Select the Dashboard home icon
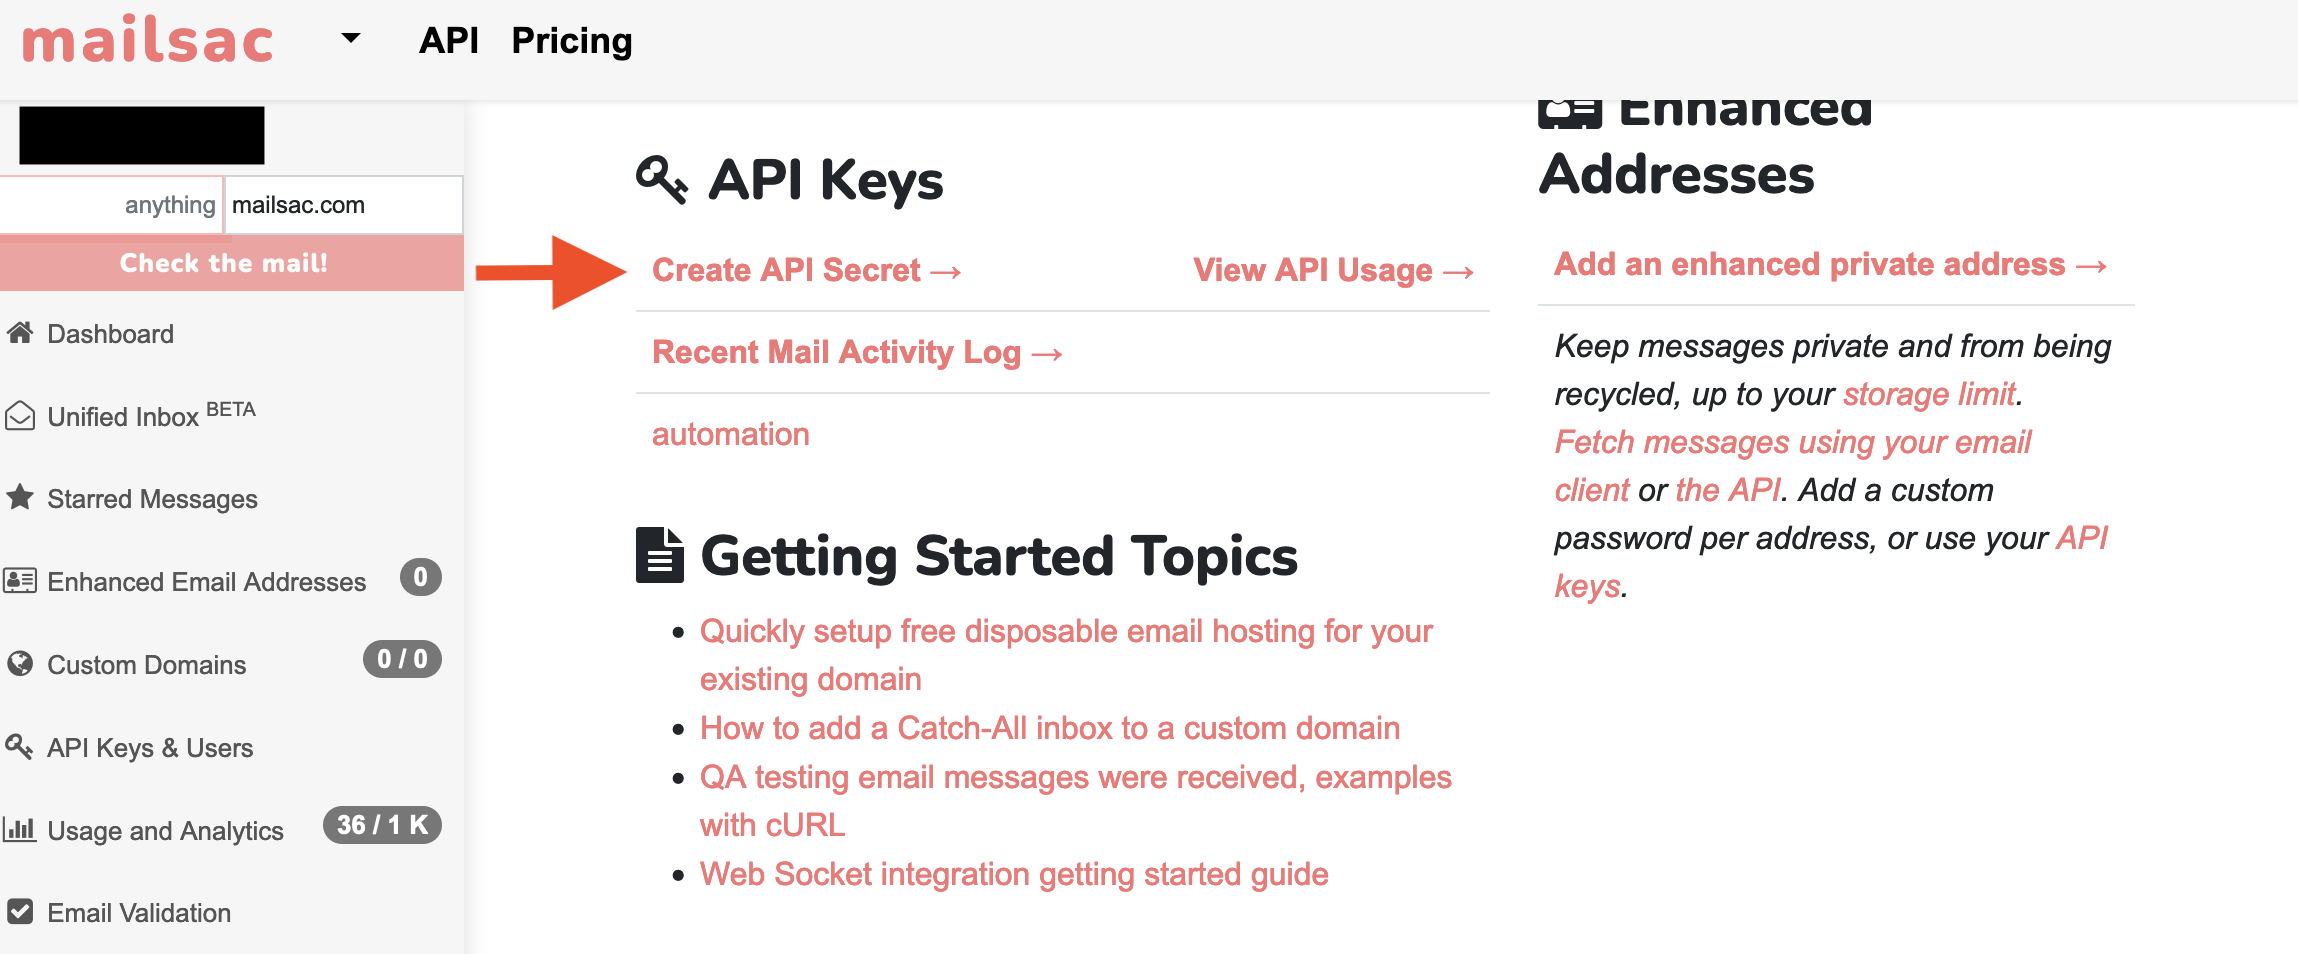 pos(22,333)
